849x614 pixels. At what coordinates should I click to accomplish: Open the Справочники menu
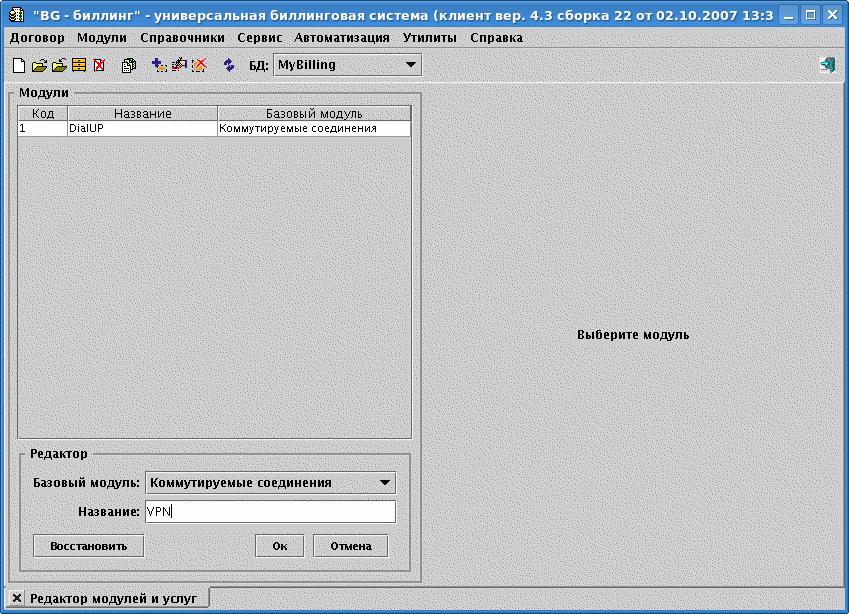click(x=182, y=37)
